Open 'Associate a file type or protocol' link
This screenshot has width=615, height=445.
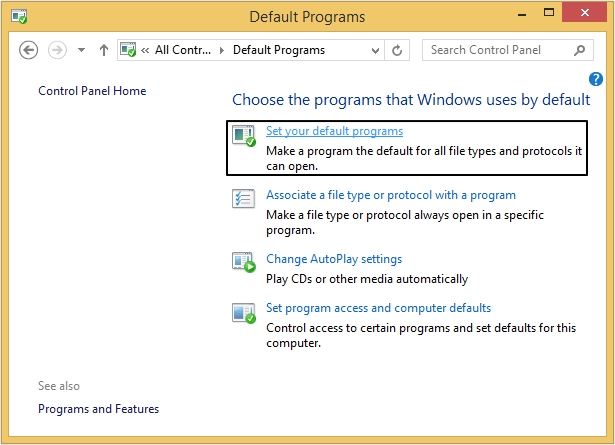coord(391,195)
